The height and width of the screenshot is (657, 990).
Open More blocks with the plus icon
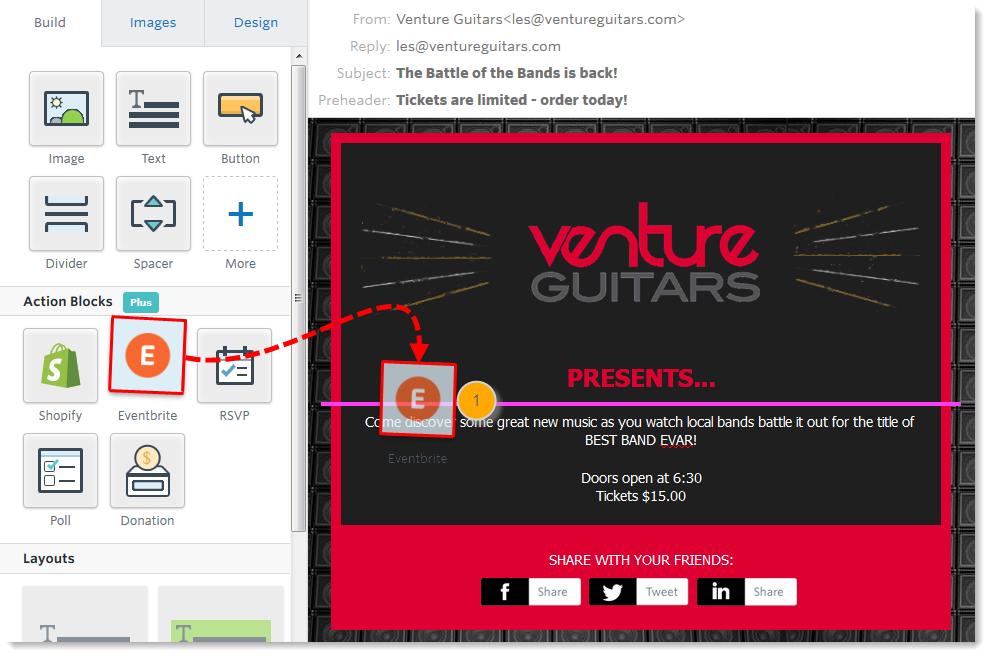coord(241,214)
